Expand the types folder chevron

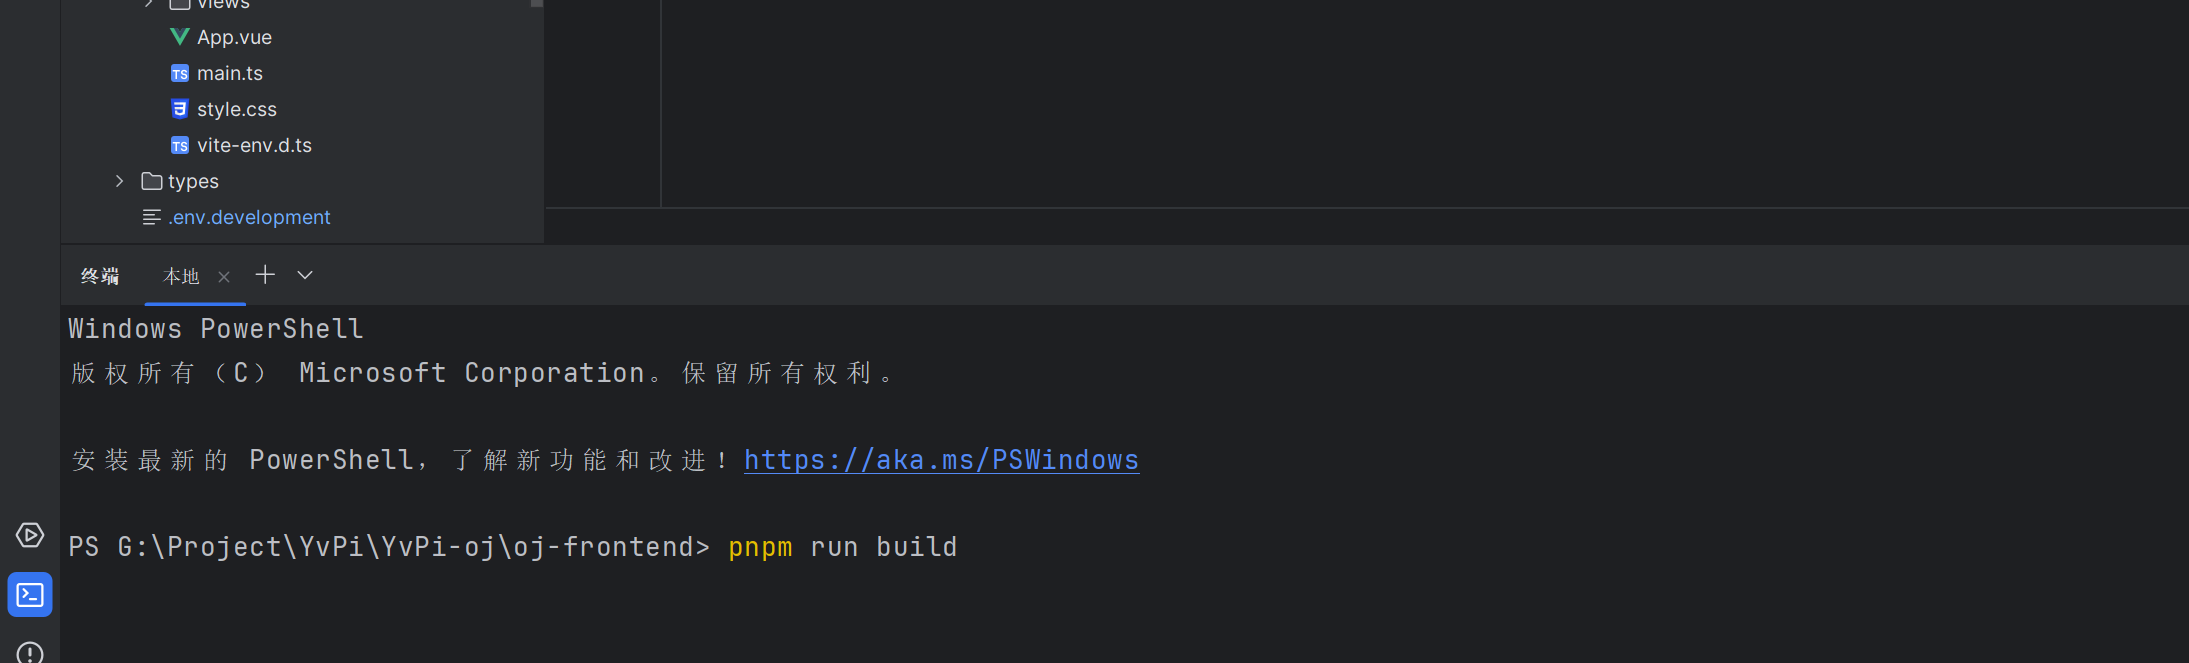(120, 181)
